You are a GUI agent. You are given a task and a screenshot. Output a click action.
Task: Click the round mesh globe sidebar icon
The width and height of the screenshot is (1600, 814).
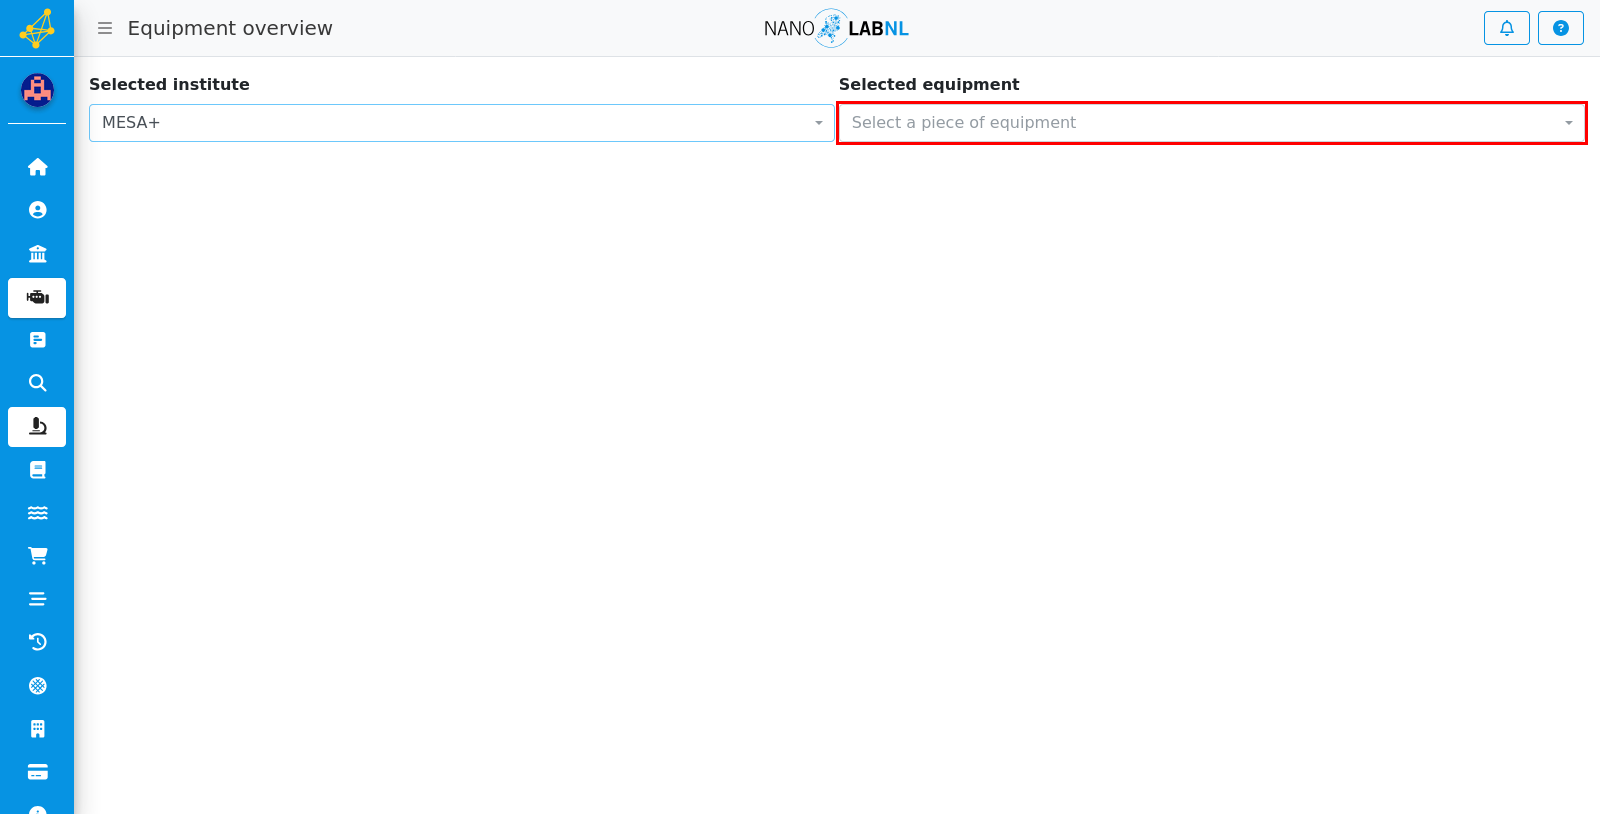click(37, 686)
